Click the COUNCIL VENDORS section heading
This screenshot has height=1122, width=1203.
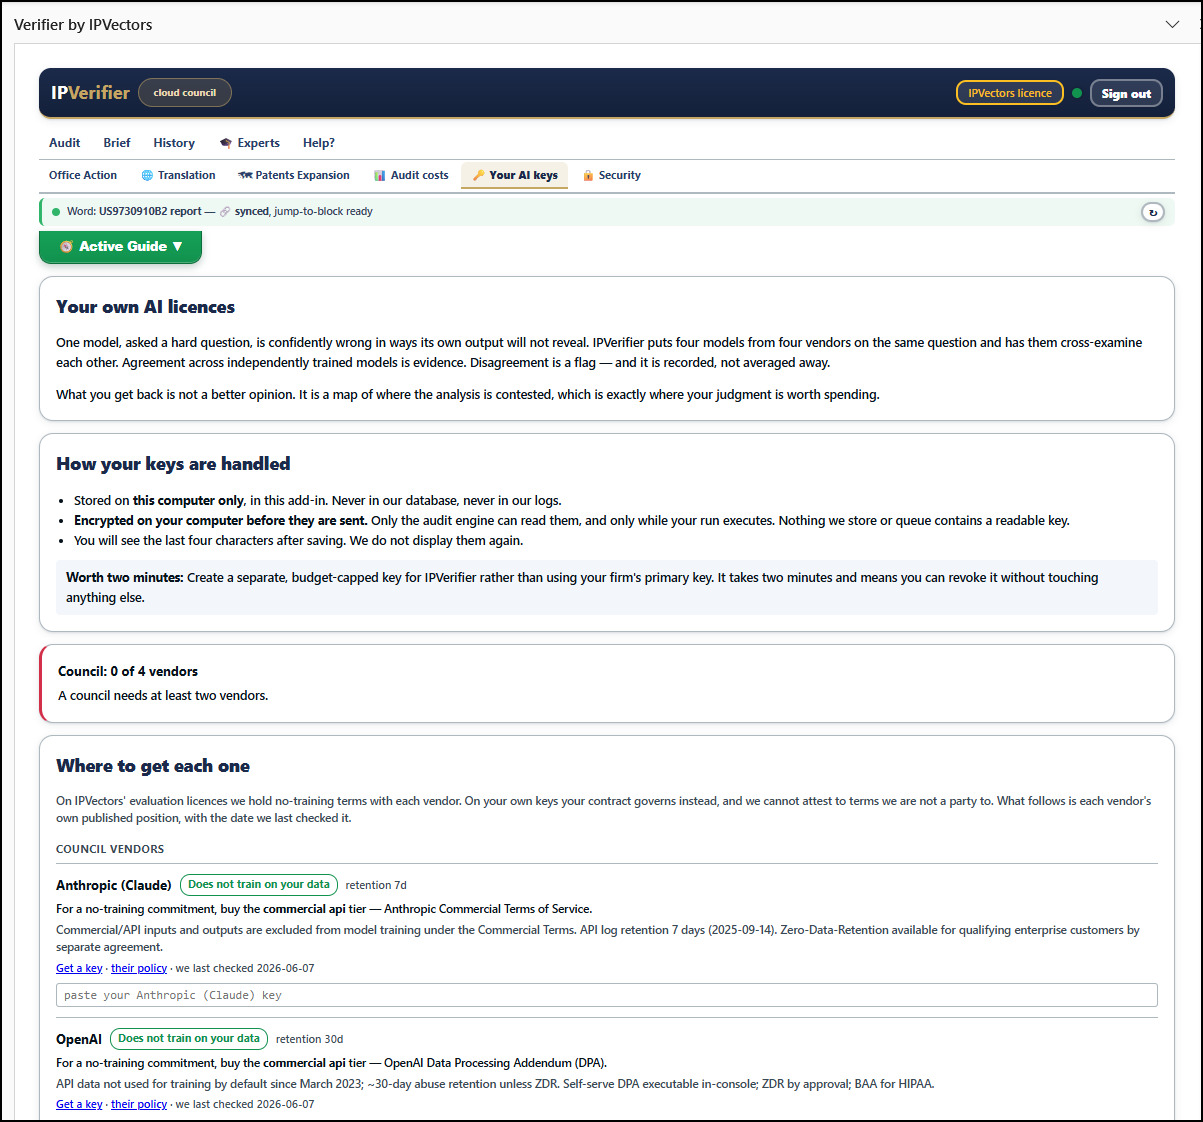click(x=110, y=849)
